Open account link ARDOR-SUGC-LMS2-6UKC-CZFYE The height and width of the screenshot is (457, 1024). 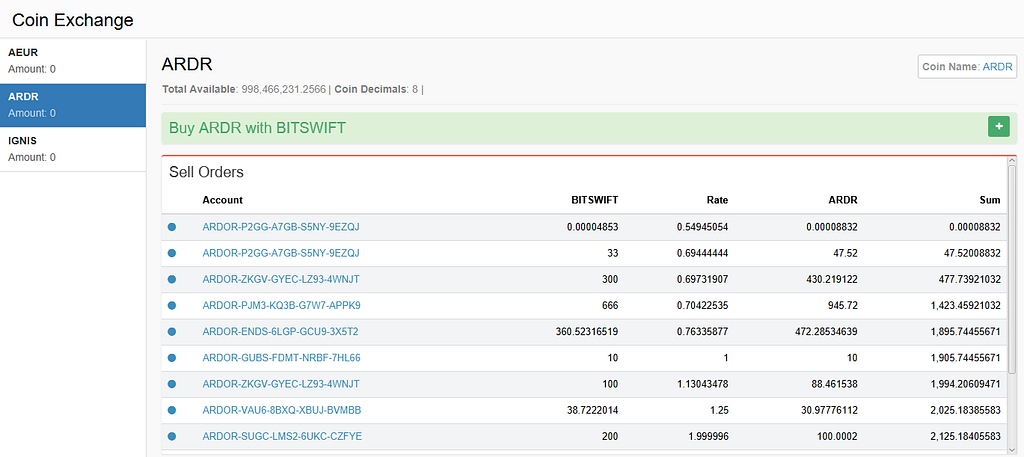pos(281,436)
